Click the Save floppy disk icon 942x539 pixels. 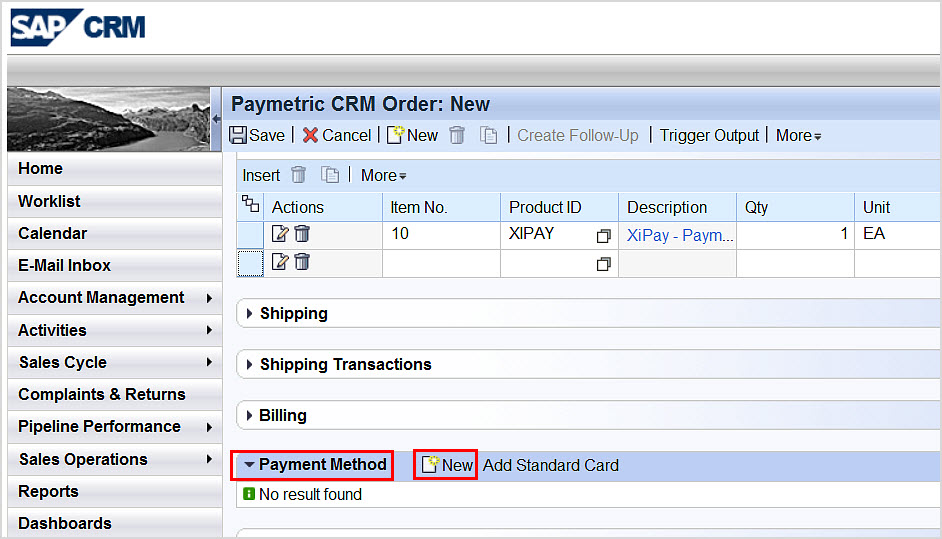tap(238, 135)
